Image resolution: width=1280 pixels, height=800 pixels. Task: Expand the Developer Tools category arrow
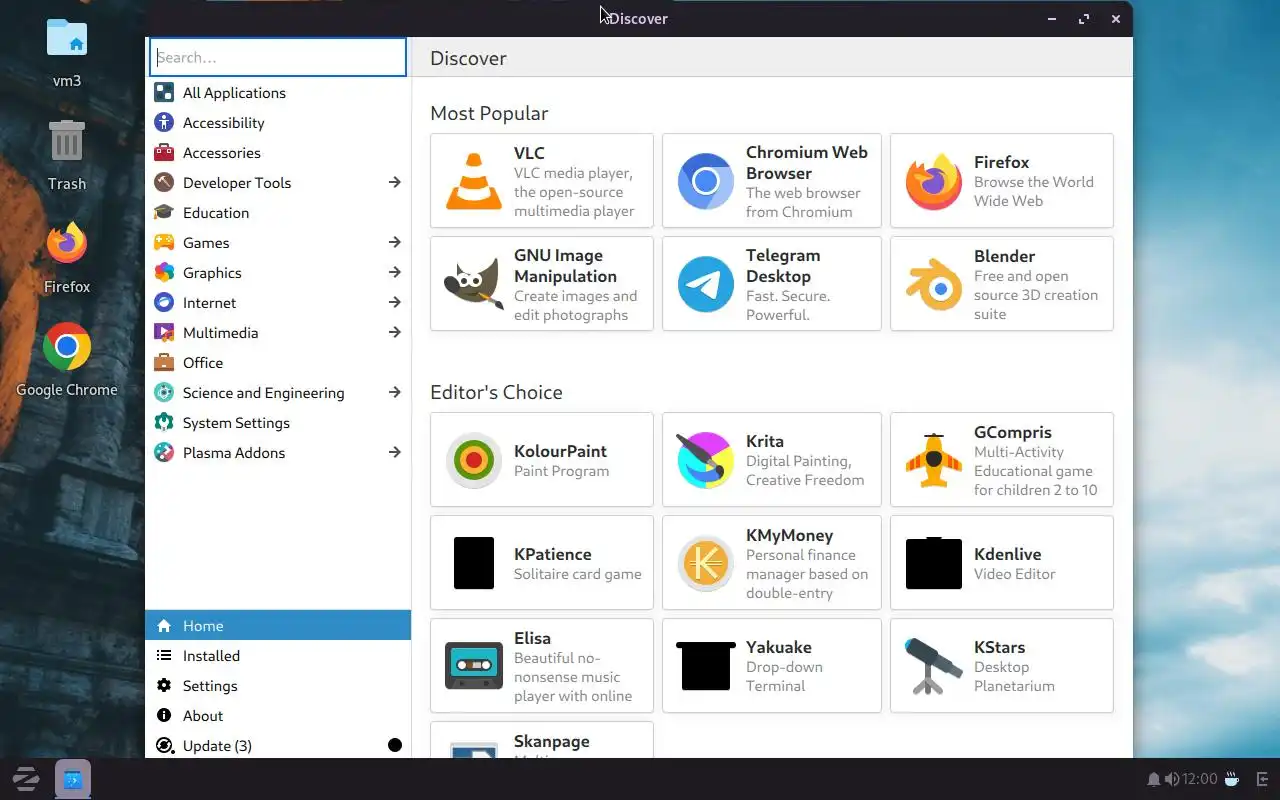pyautogui.click(x=395, y=182)
